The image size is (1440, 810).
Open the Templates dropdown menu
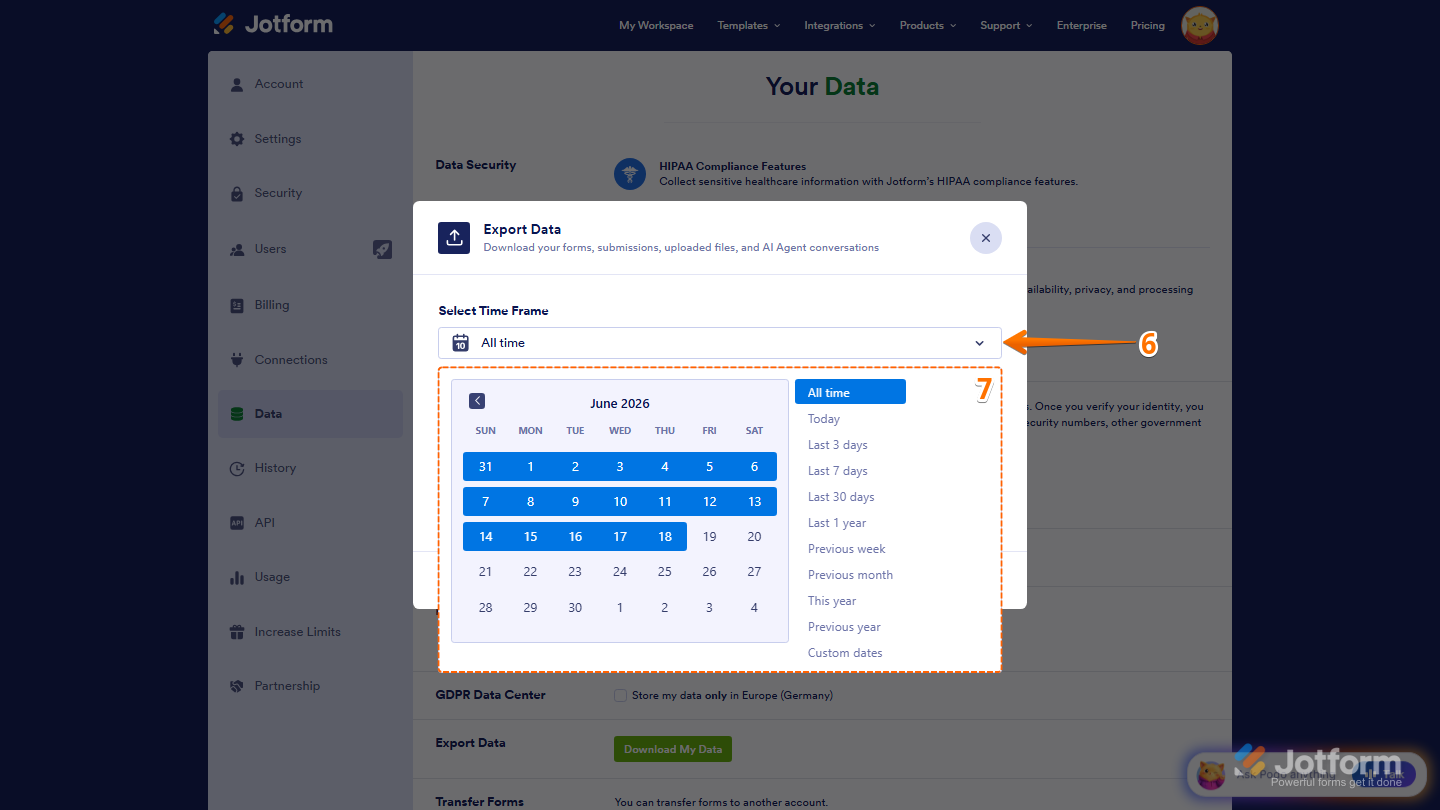tap(749, 25)
